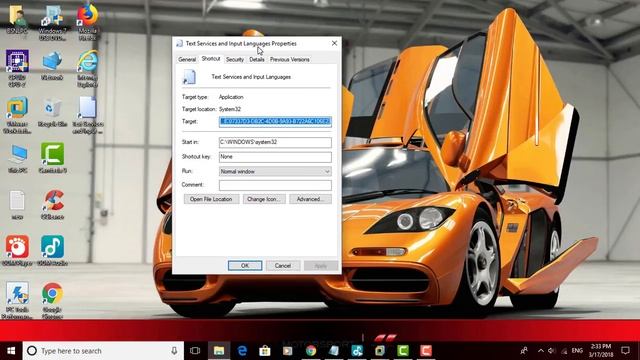Click OK in the Properties dialog
This screenshot has width=640, height=360.
click(245, 266)
